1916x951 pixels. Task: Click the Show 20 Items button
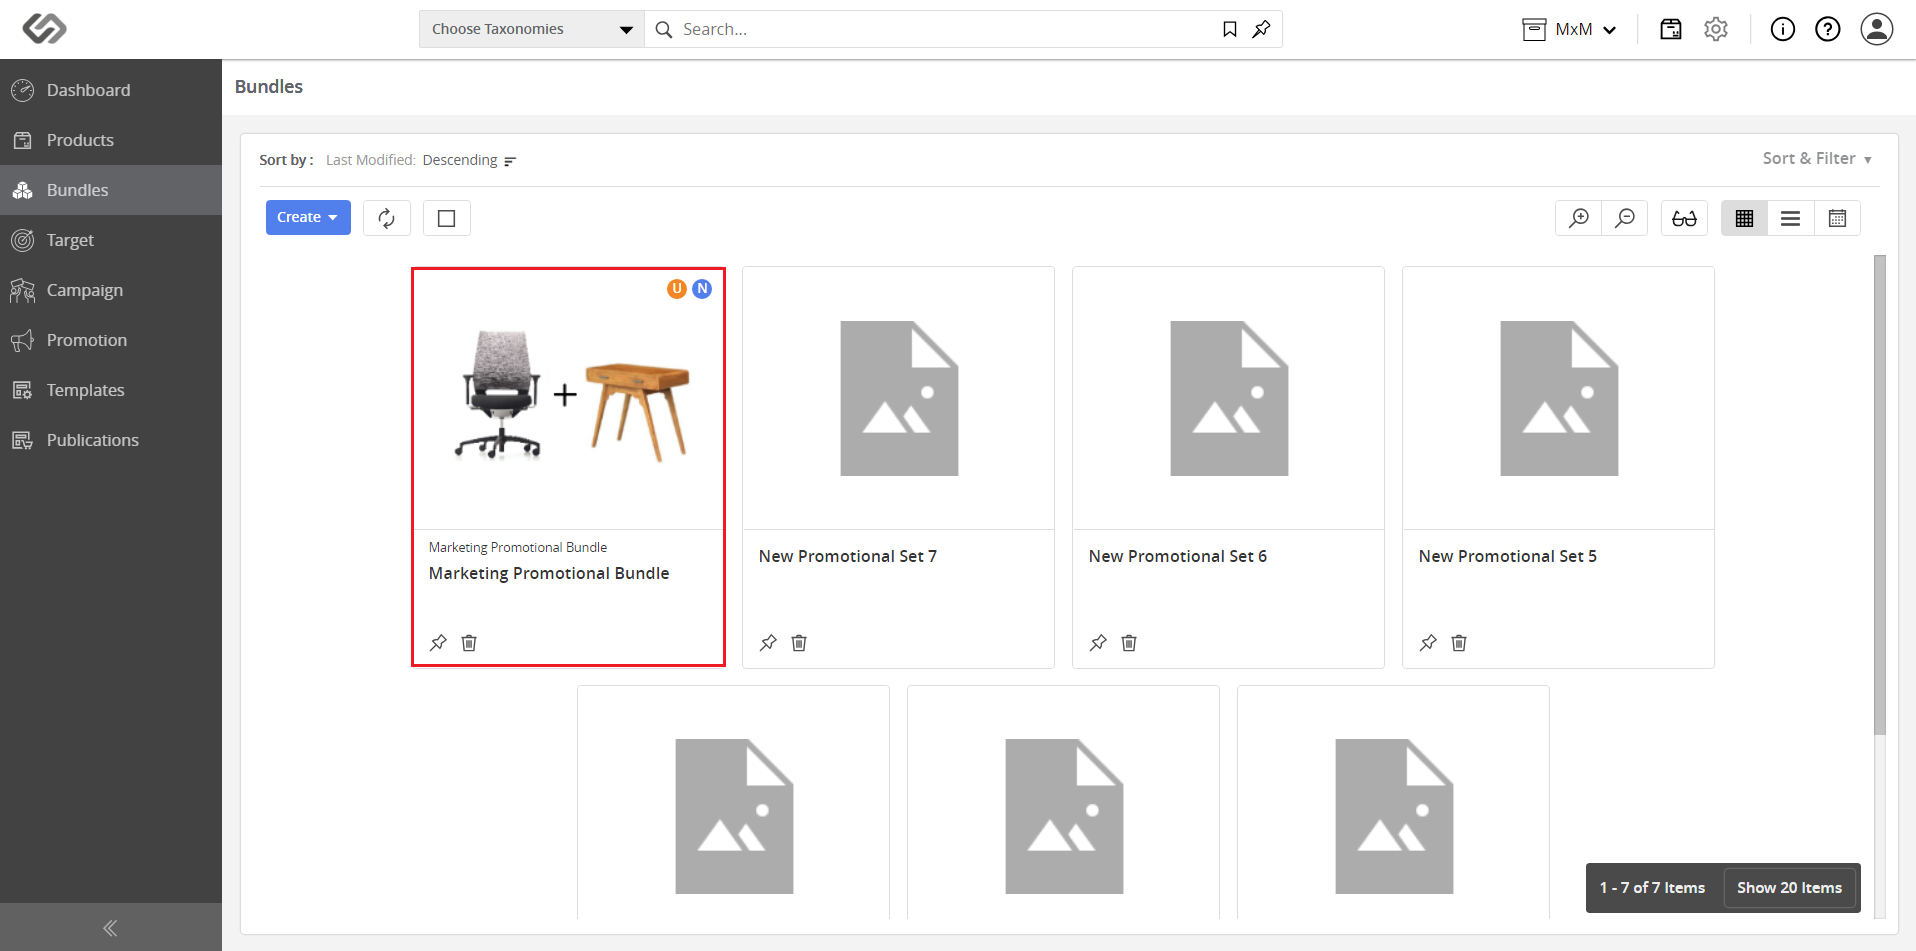coord(1789,888)
